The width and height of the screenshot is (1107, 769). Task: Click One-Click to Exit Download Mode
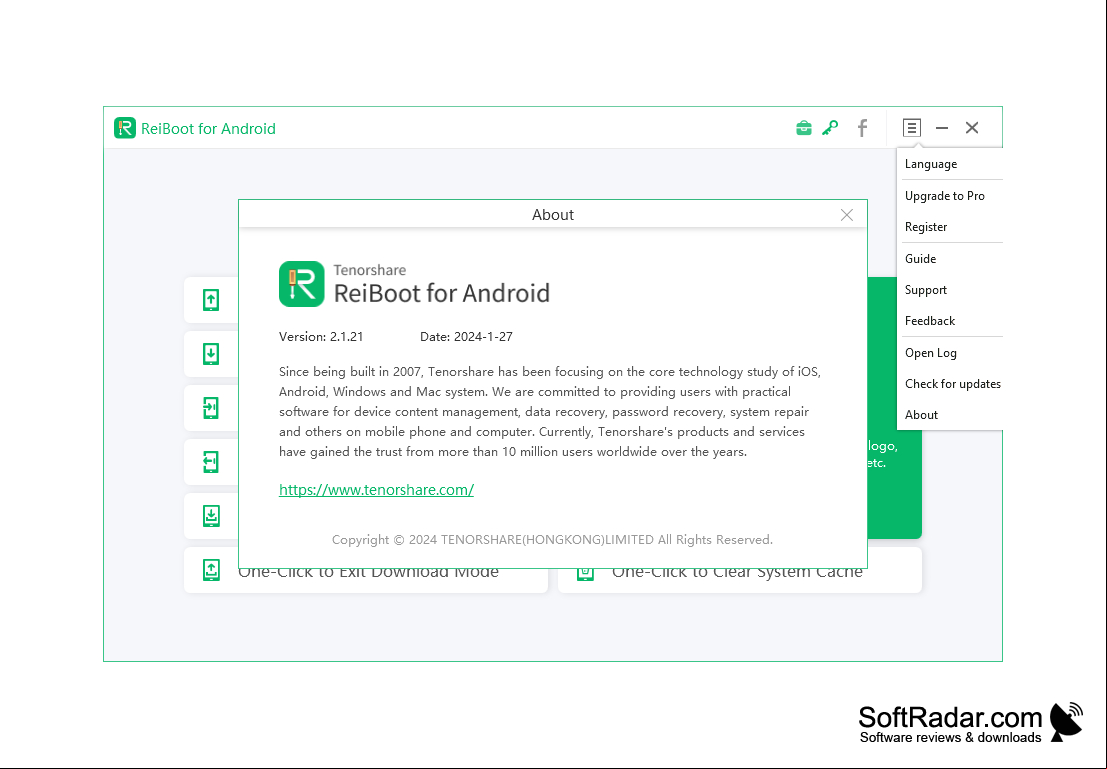click(368, 574)
